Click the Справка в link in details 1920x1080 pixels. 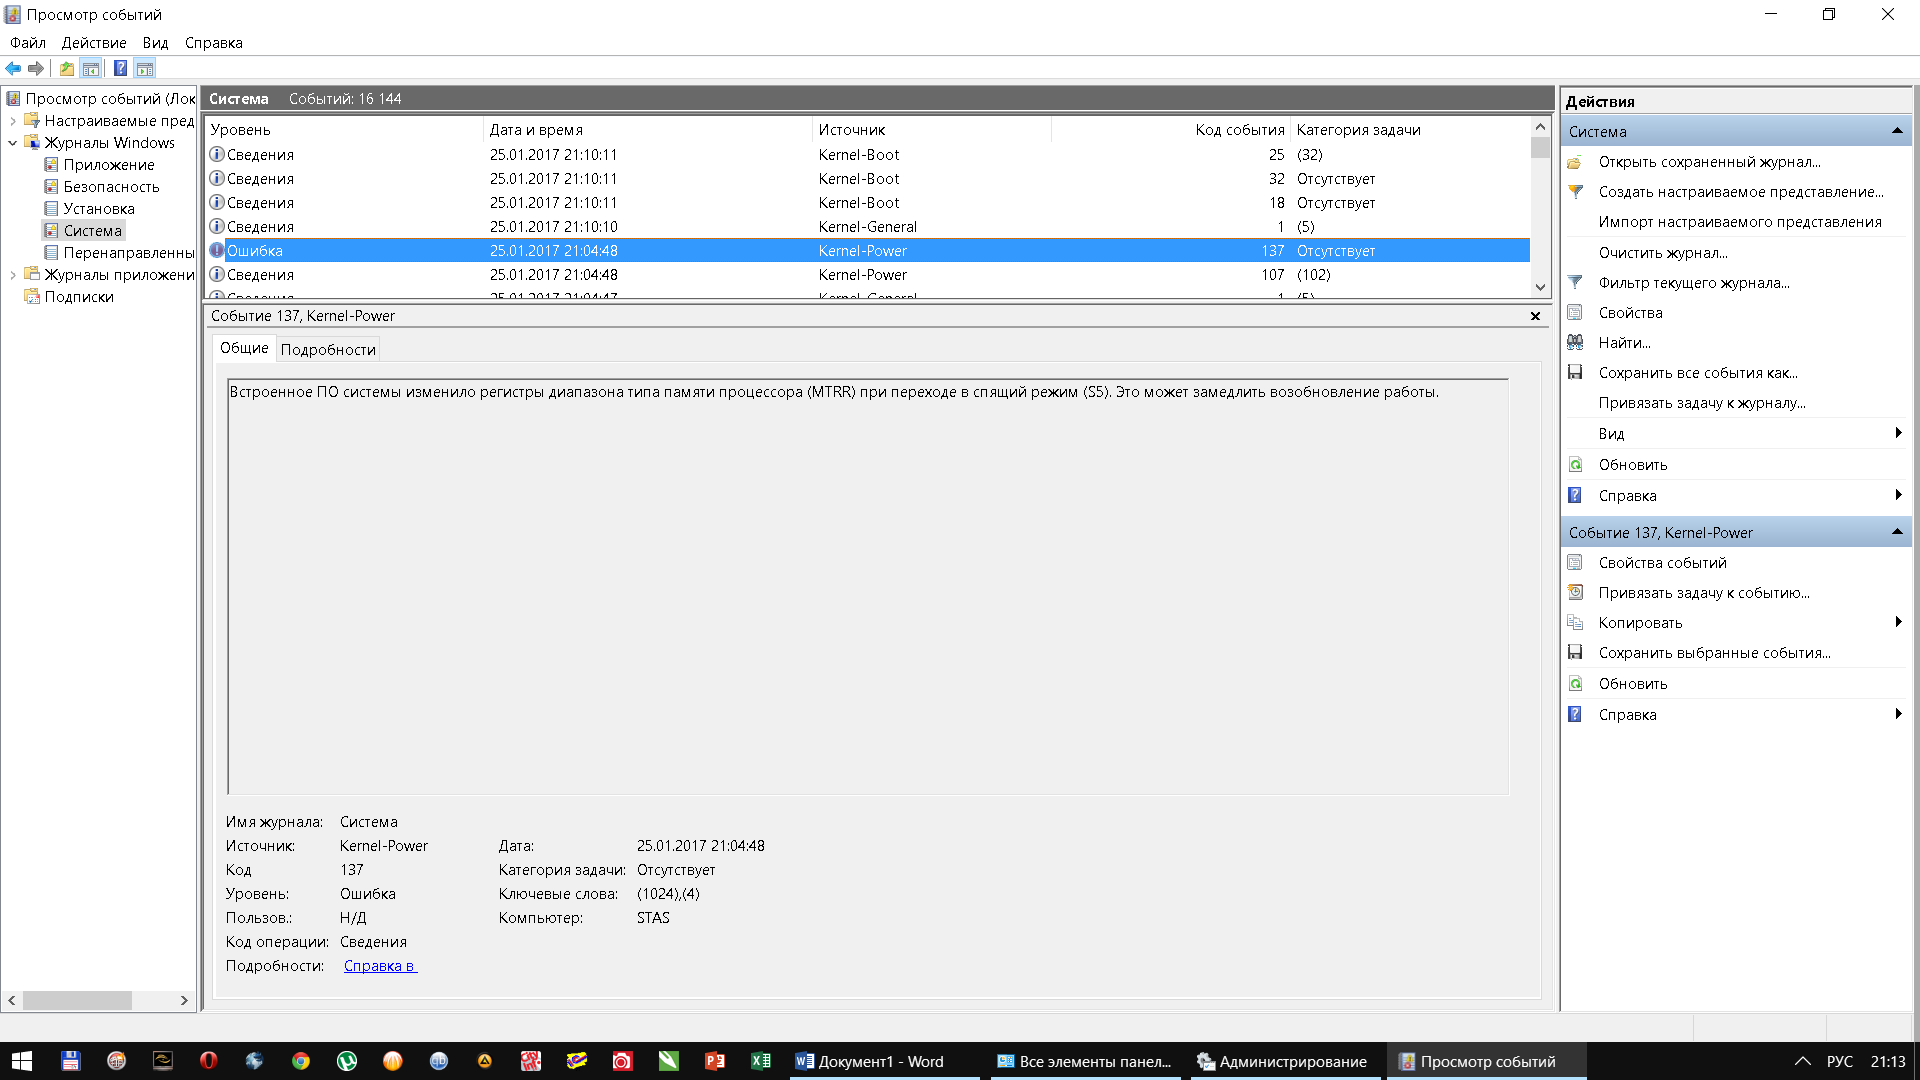point(380,966)
